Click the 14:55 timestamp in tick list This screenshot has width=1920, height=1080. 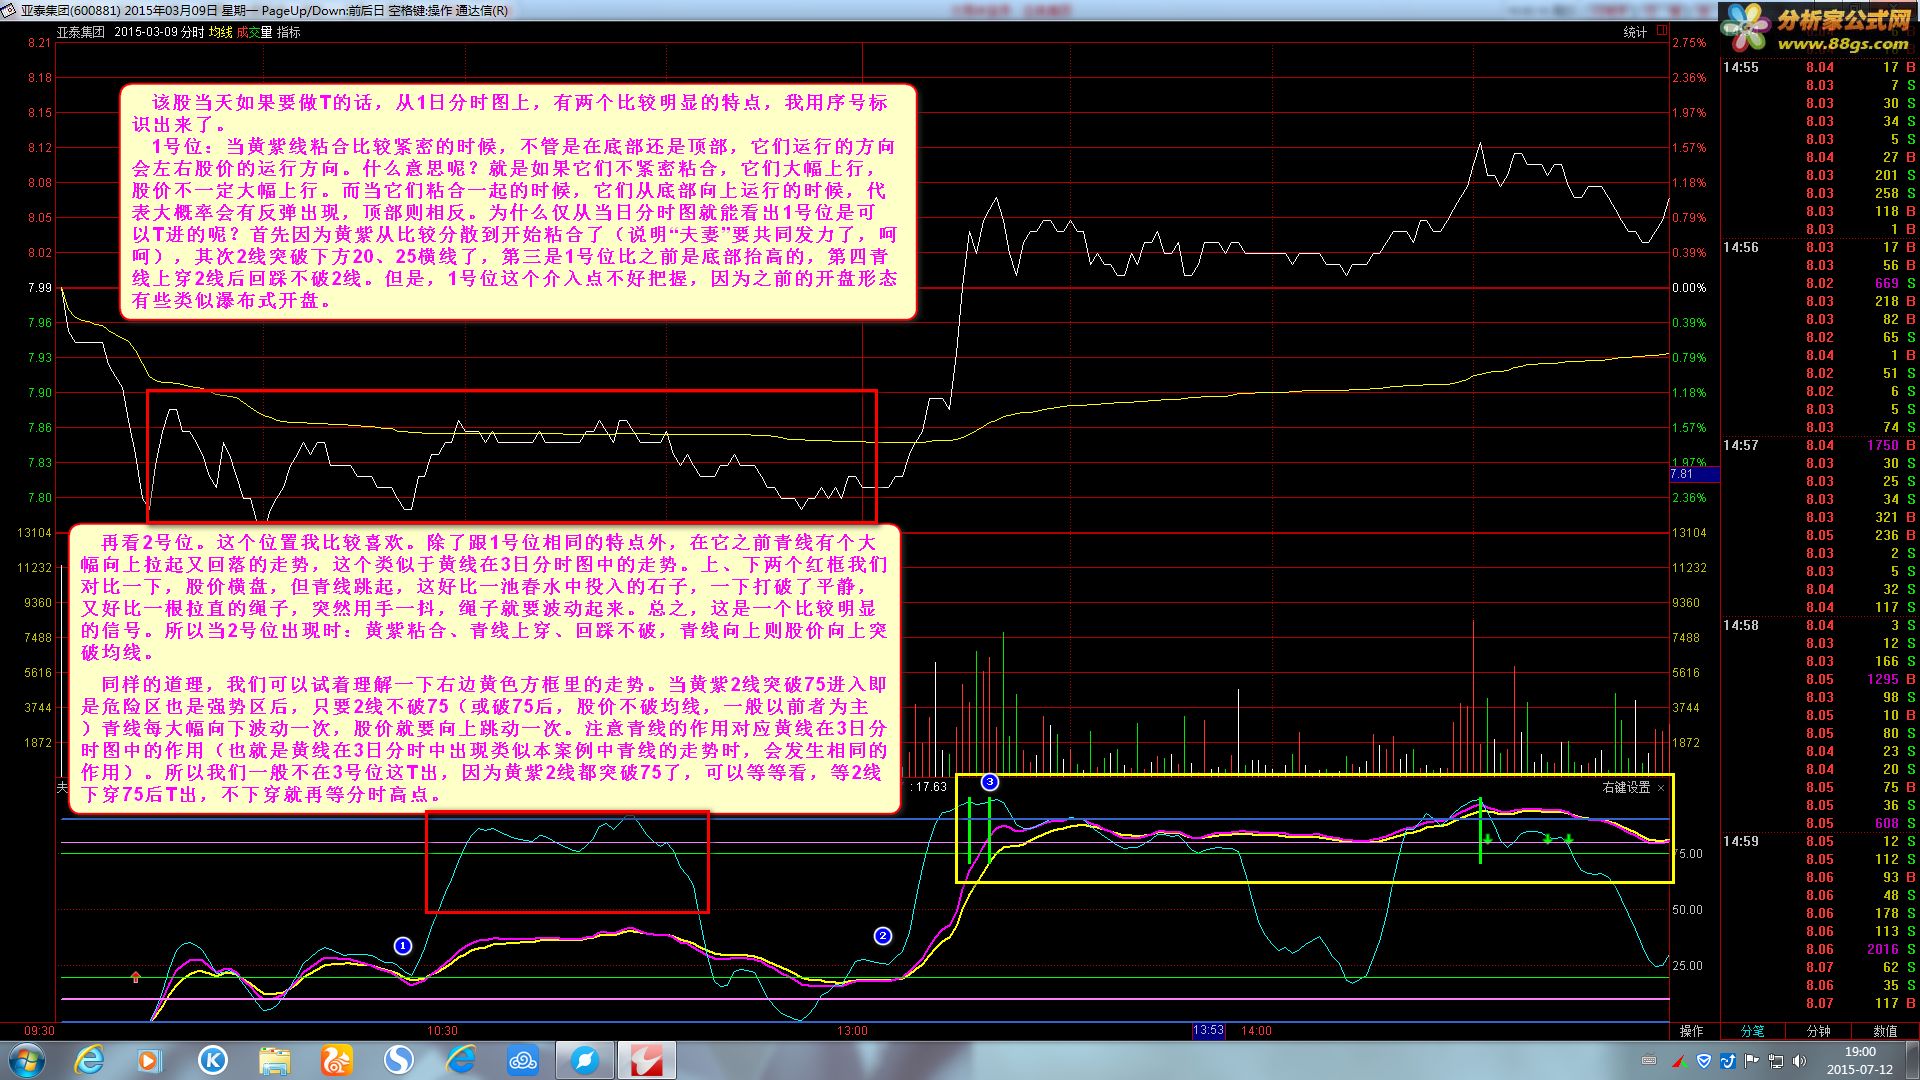click(x=1740, y=67)
